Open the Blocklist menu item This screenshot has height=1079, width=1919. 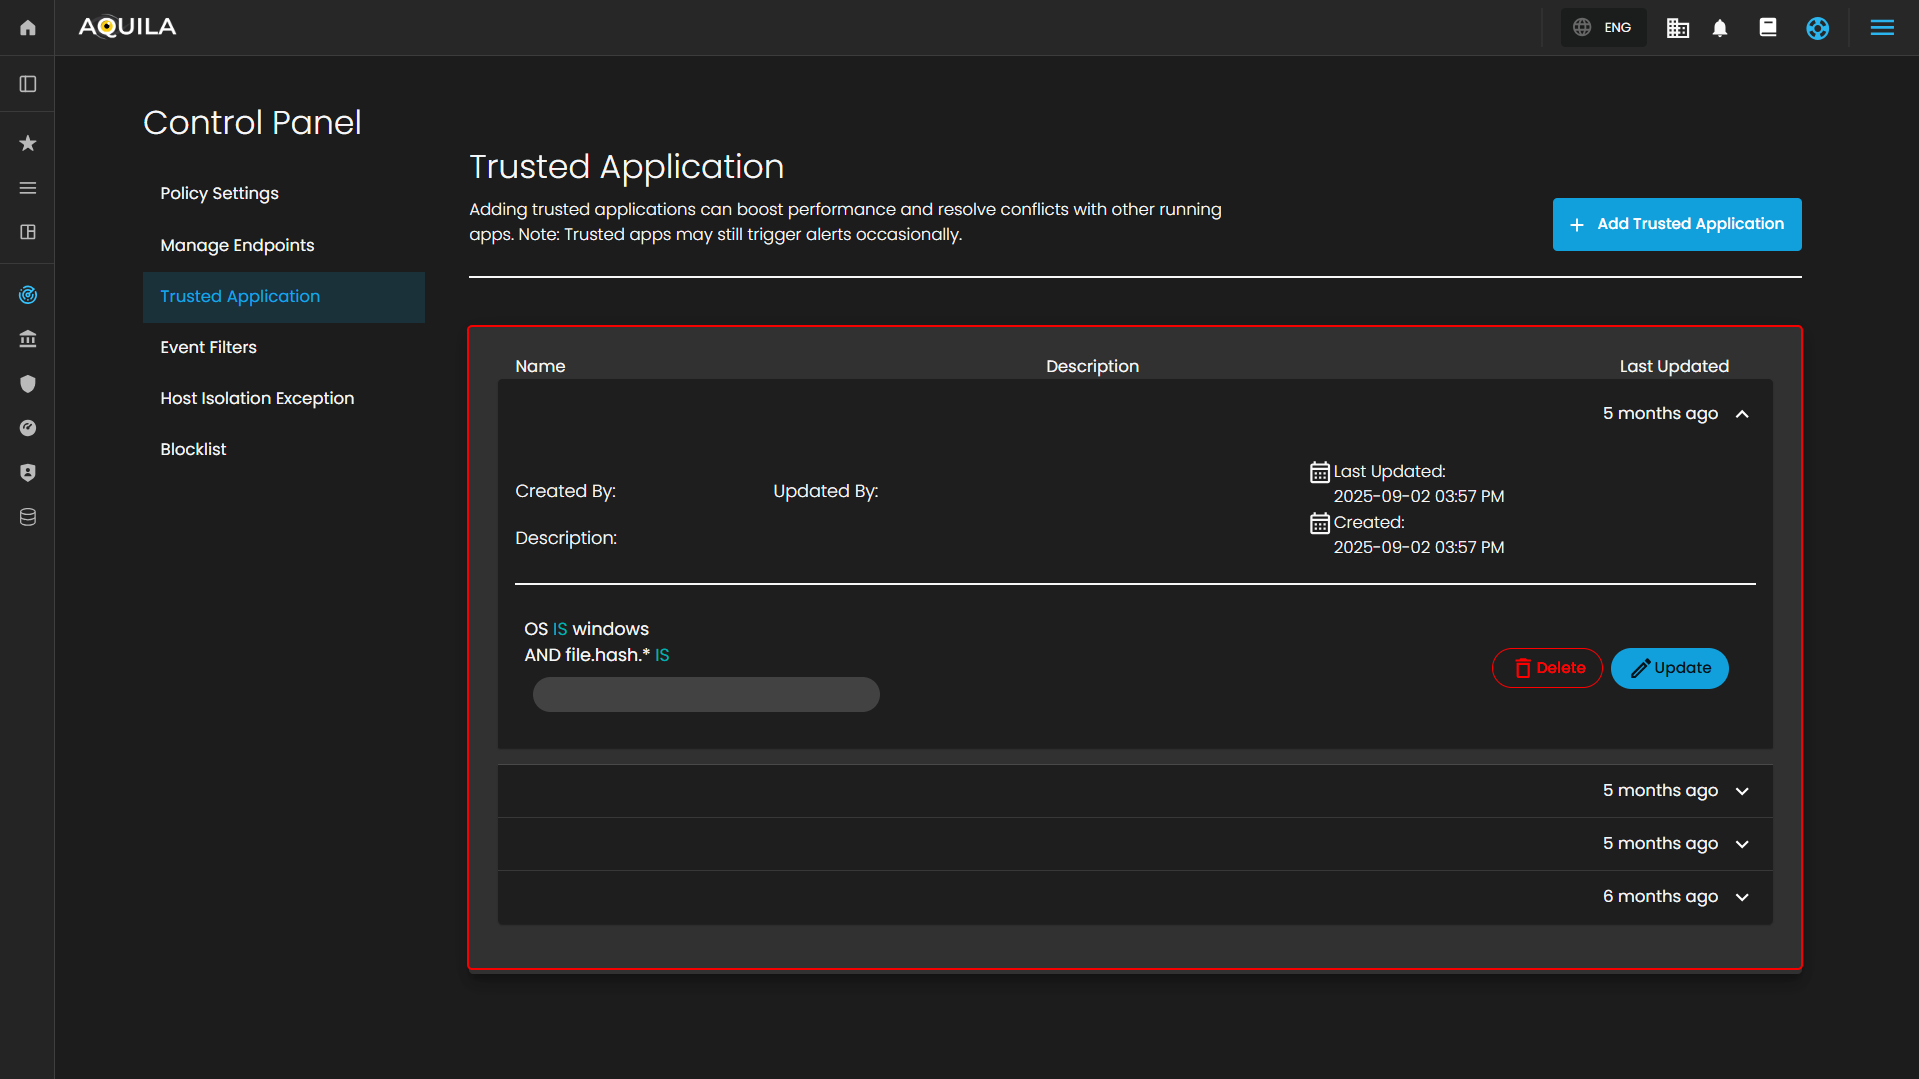193,449
